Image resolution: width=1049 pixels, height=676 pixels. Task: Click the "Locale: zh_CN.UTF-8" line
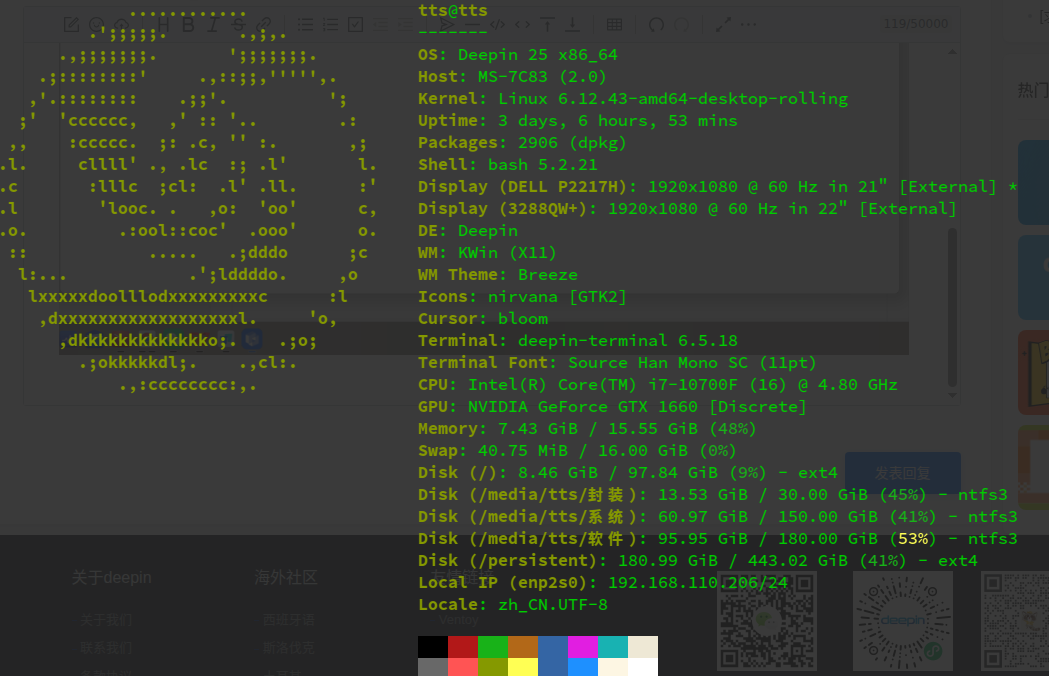[513, 605]
